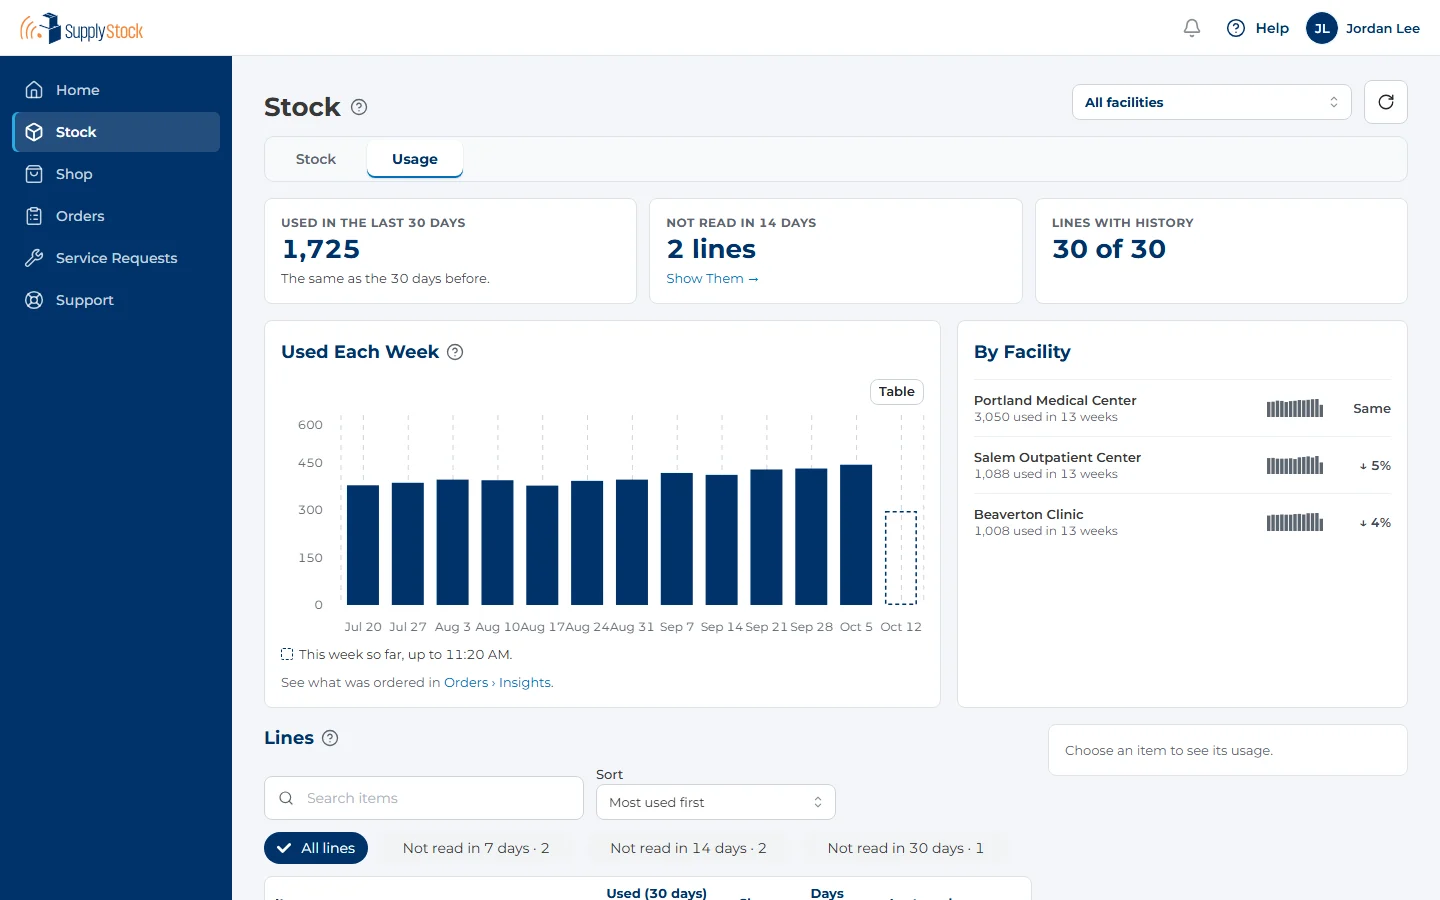Click the Help question-mark icon

1236,28
